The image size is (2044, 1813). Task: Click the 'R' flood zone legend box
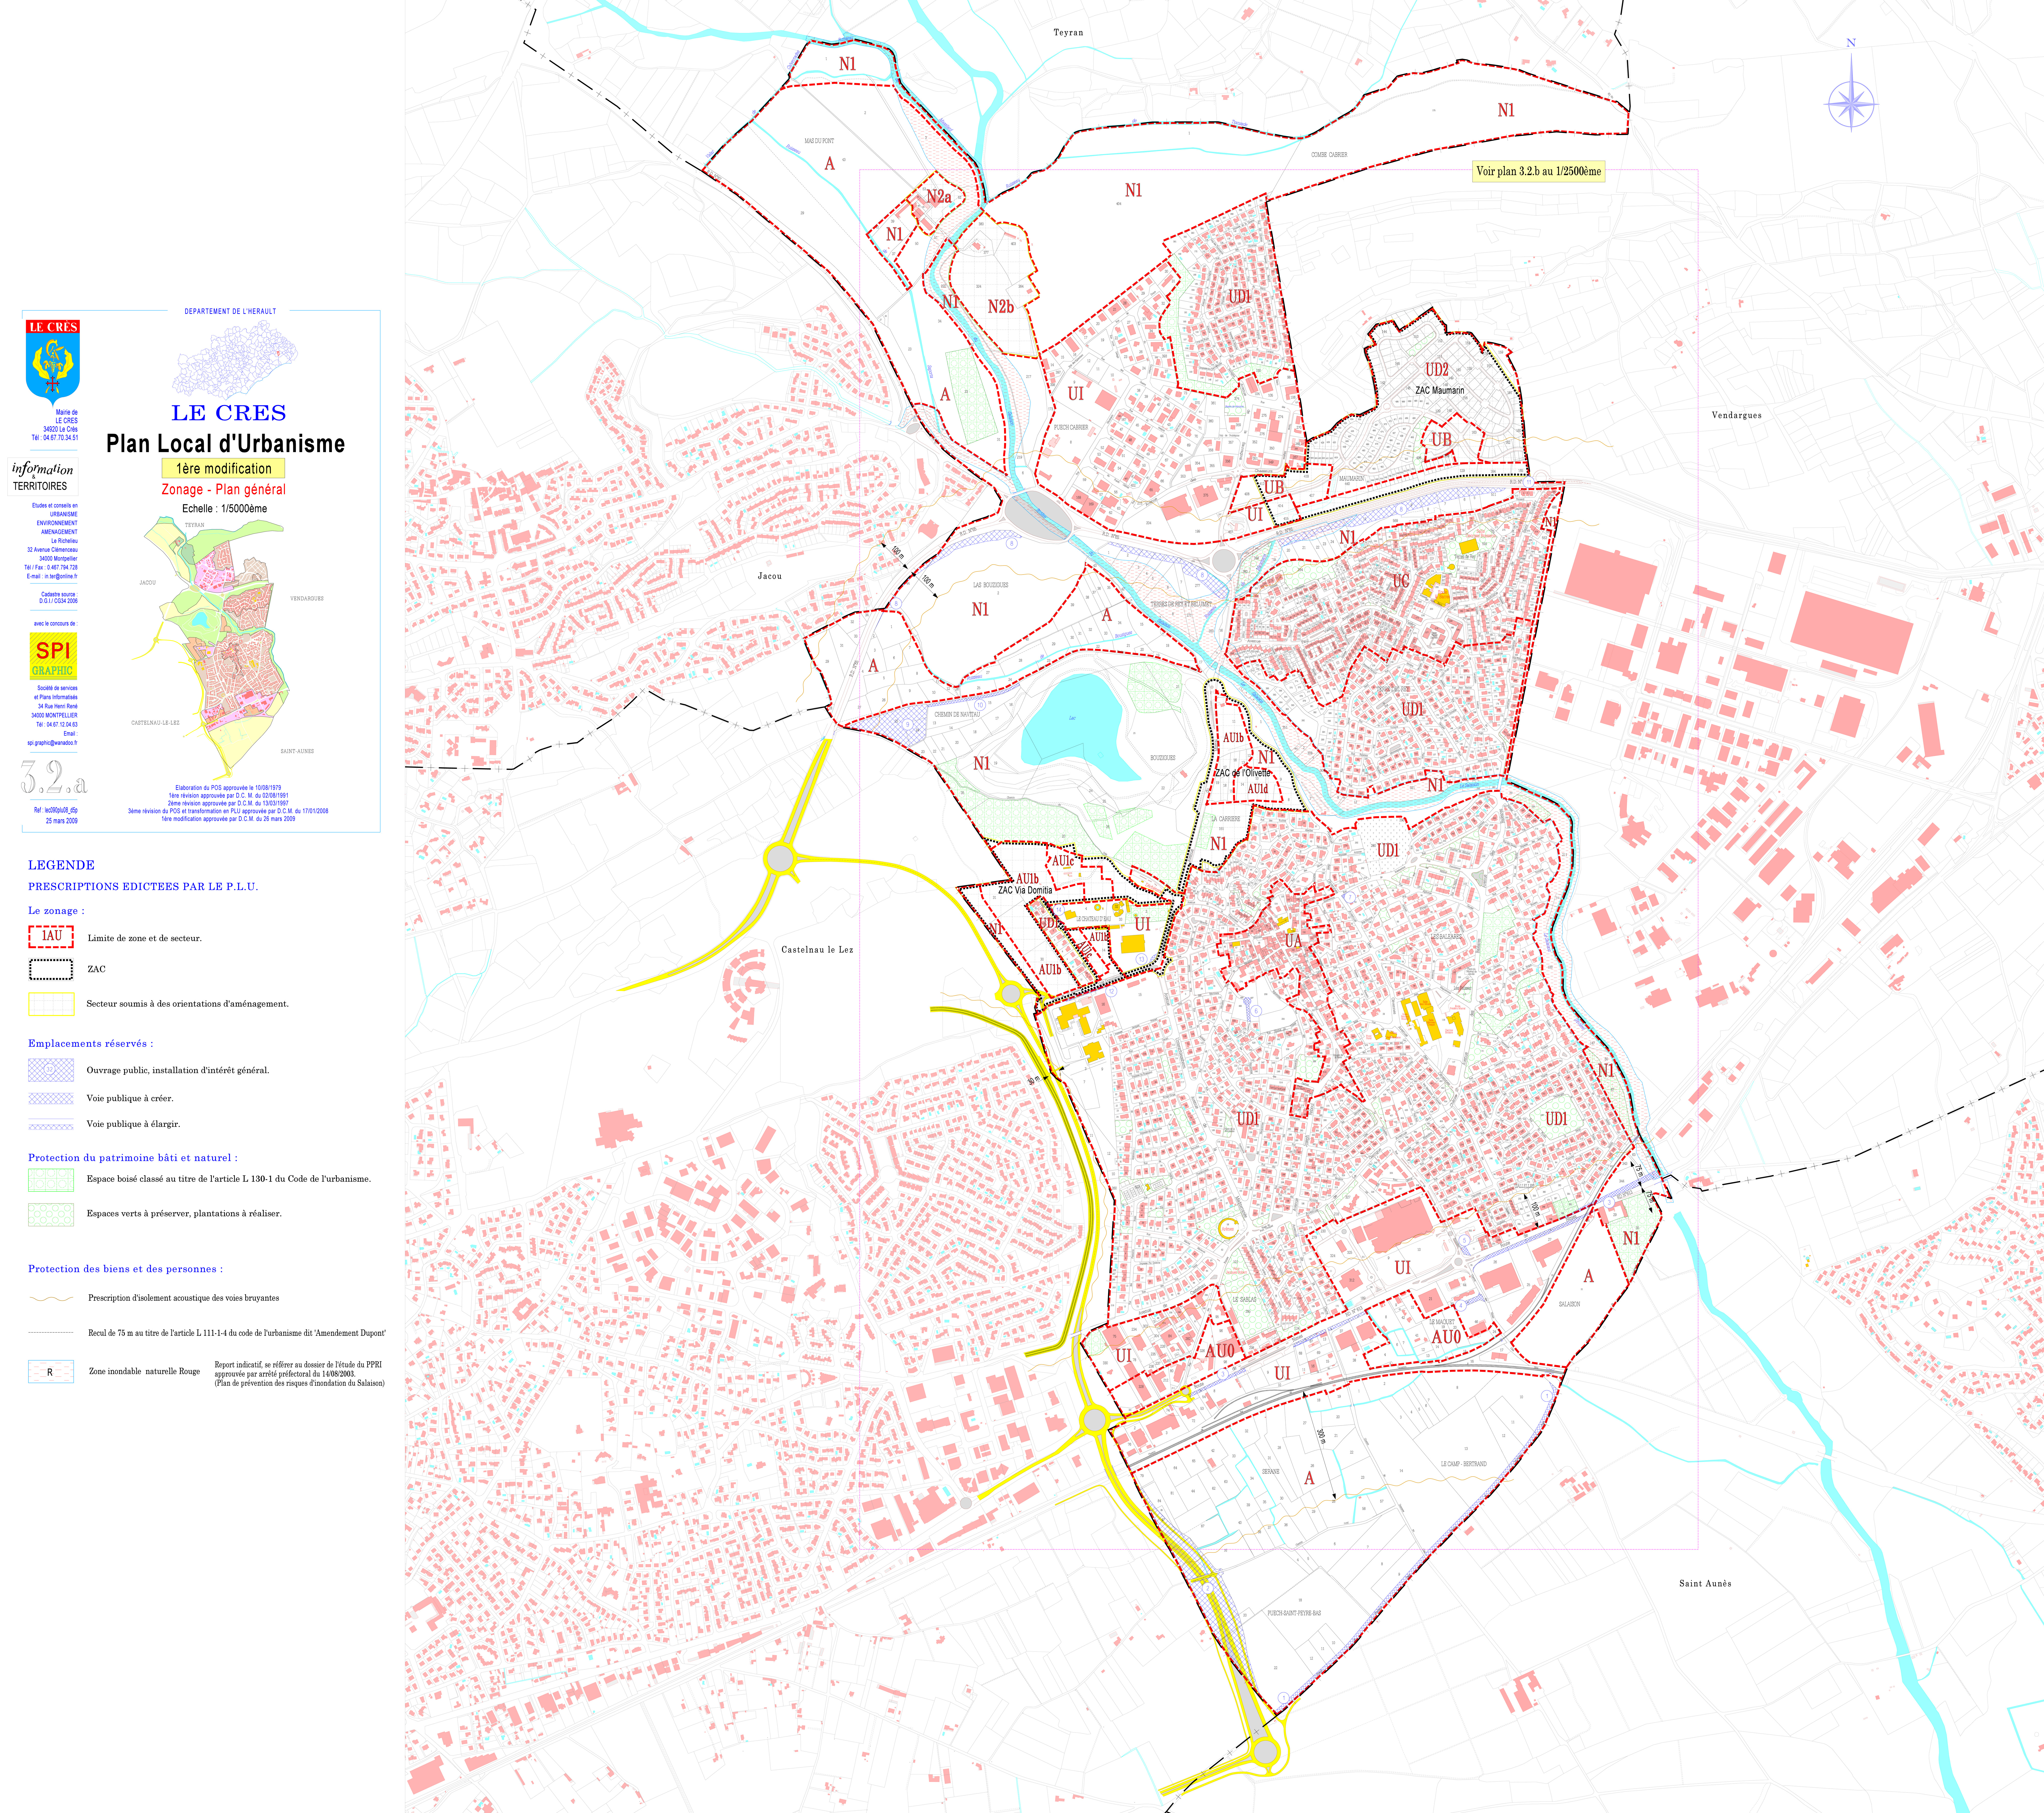click(x=51, y=1372)
